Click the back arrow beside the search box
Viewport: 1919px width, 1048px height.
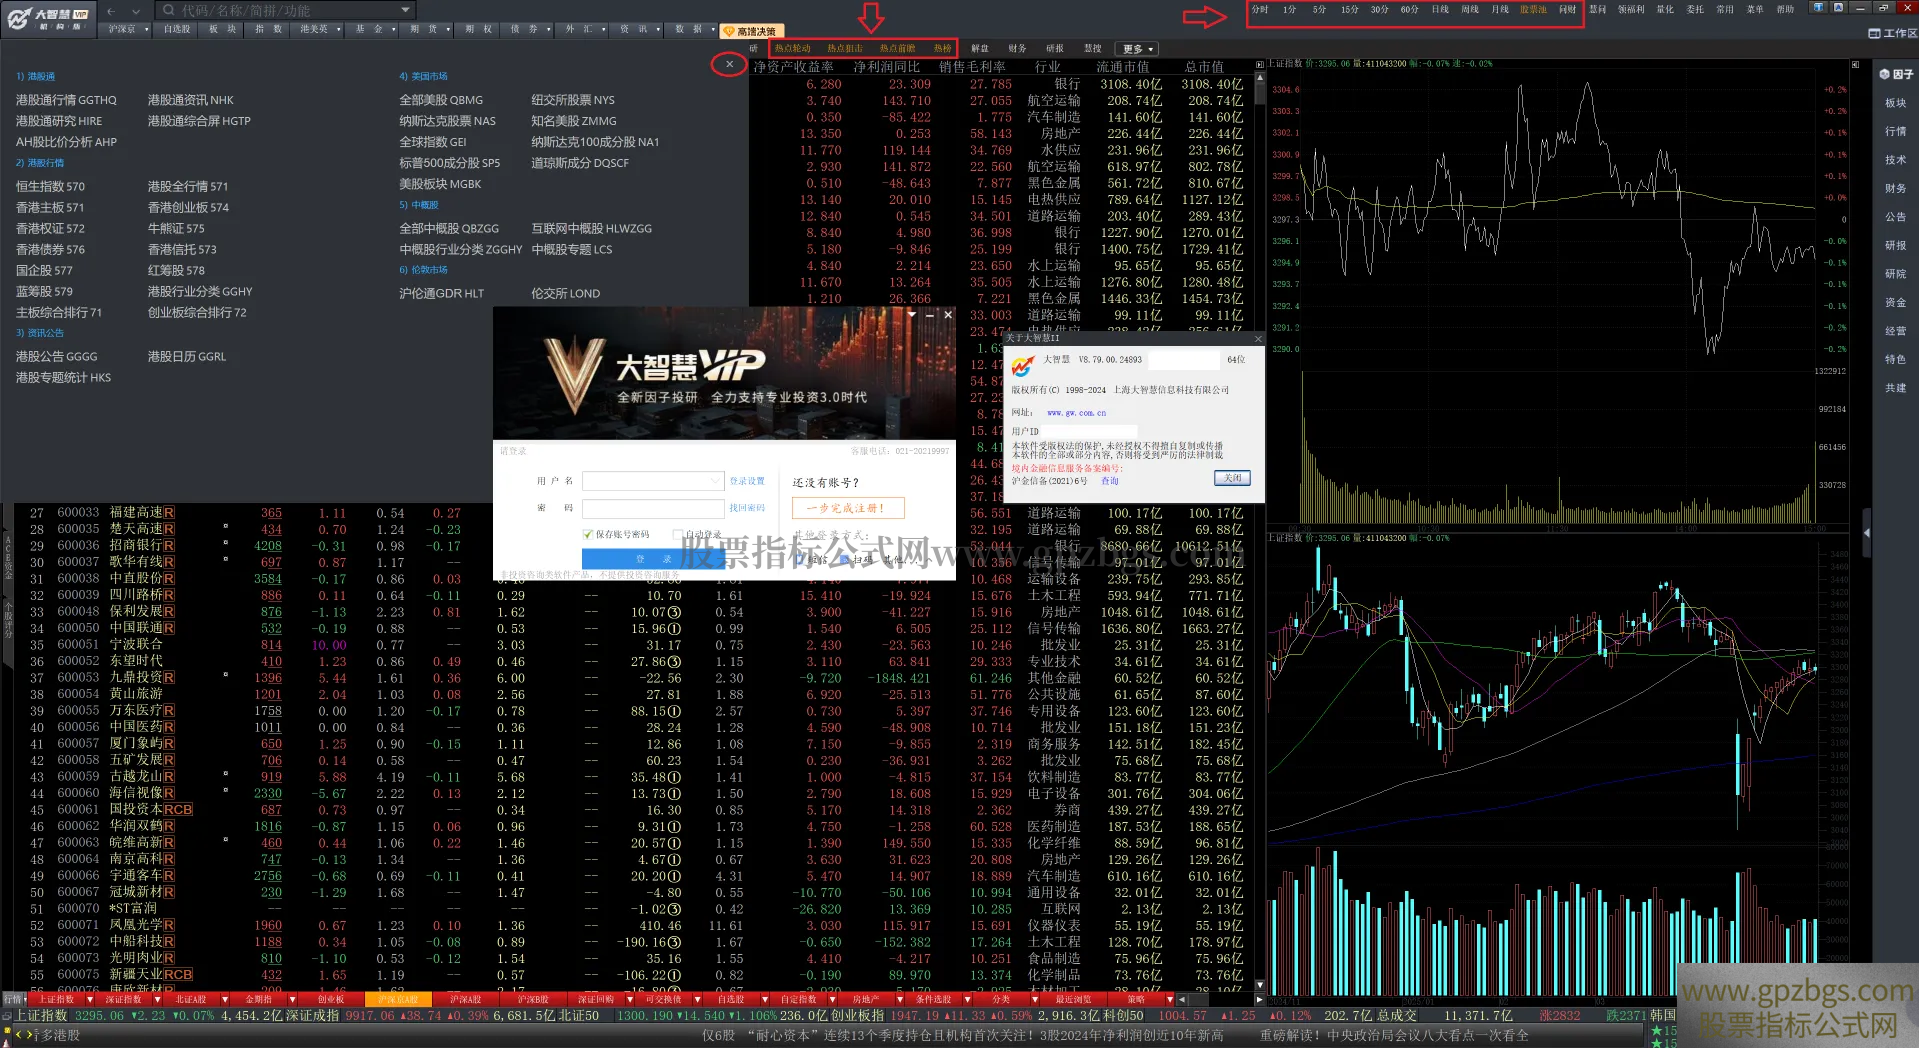pos(112,11)
